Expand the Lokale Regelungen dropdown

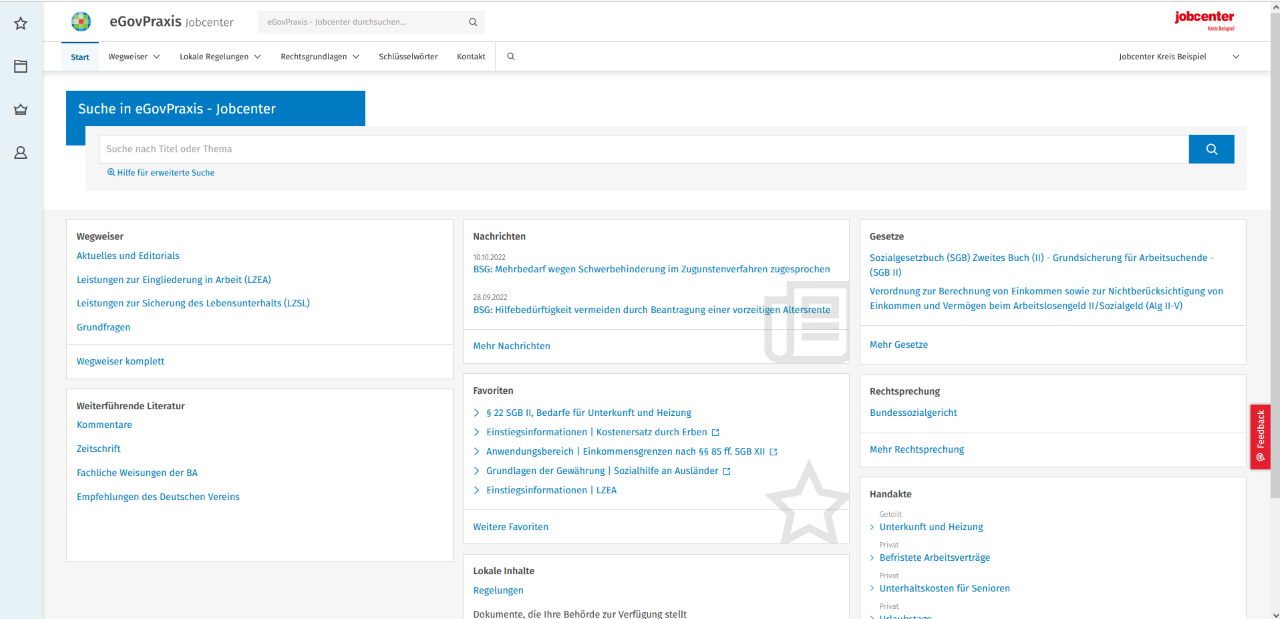click(220, 57)
